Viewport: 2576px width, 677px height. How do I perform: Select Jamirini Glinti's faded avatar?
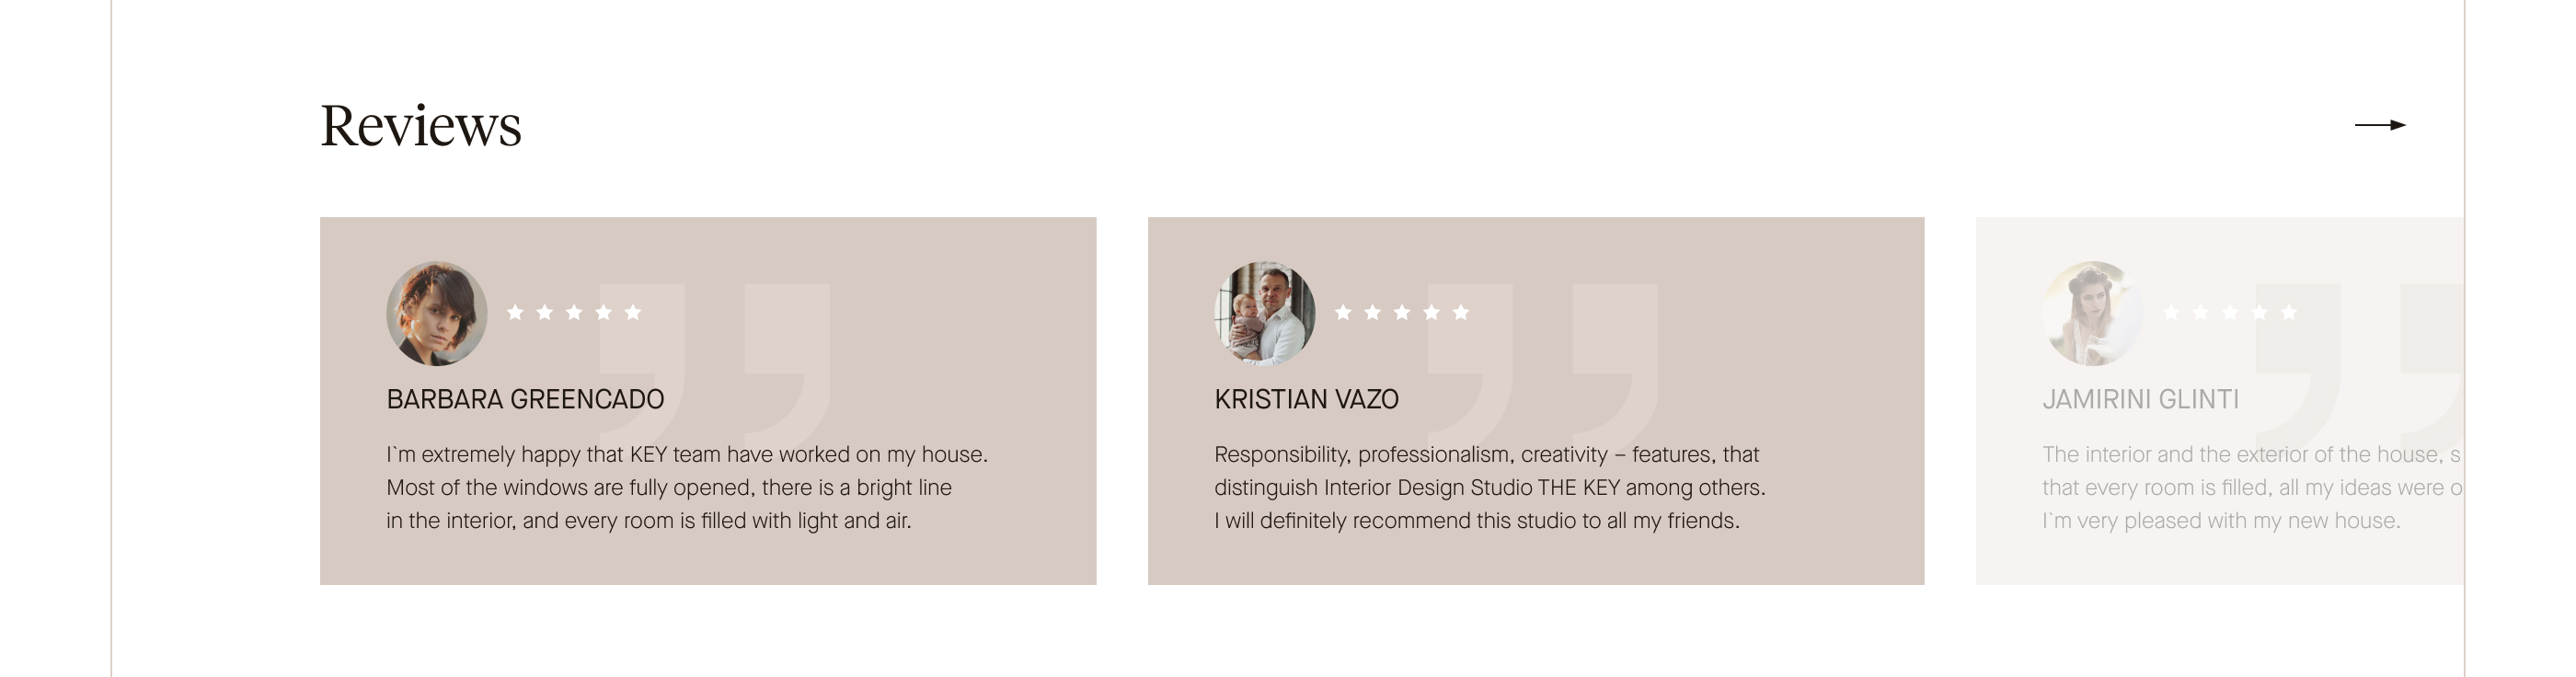coord(2093,313)
